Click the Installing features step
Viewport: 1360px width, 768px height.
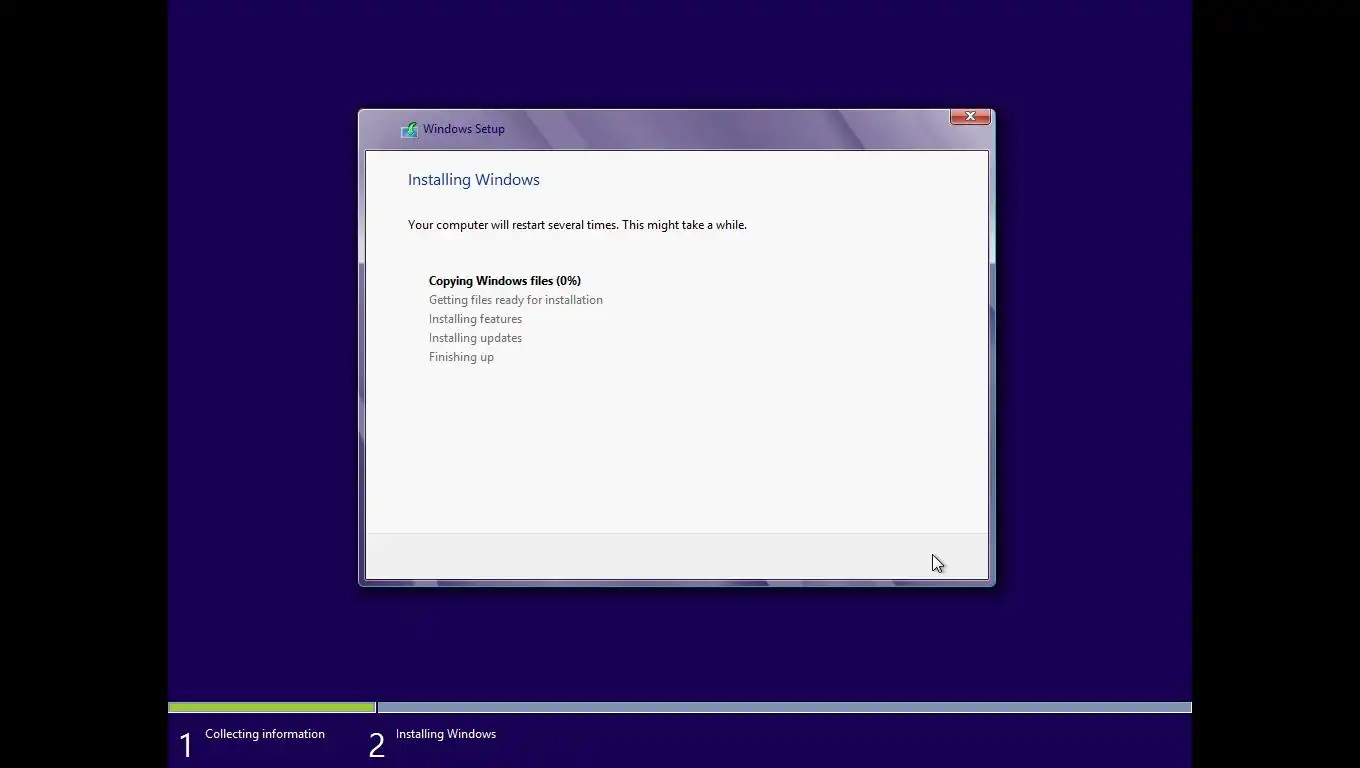[x=475, y=319]
